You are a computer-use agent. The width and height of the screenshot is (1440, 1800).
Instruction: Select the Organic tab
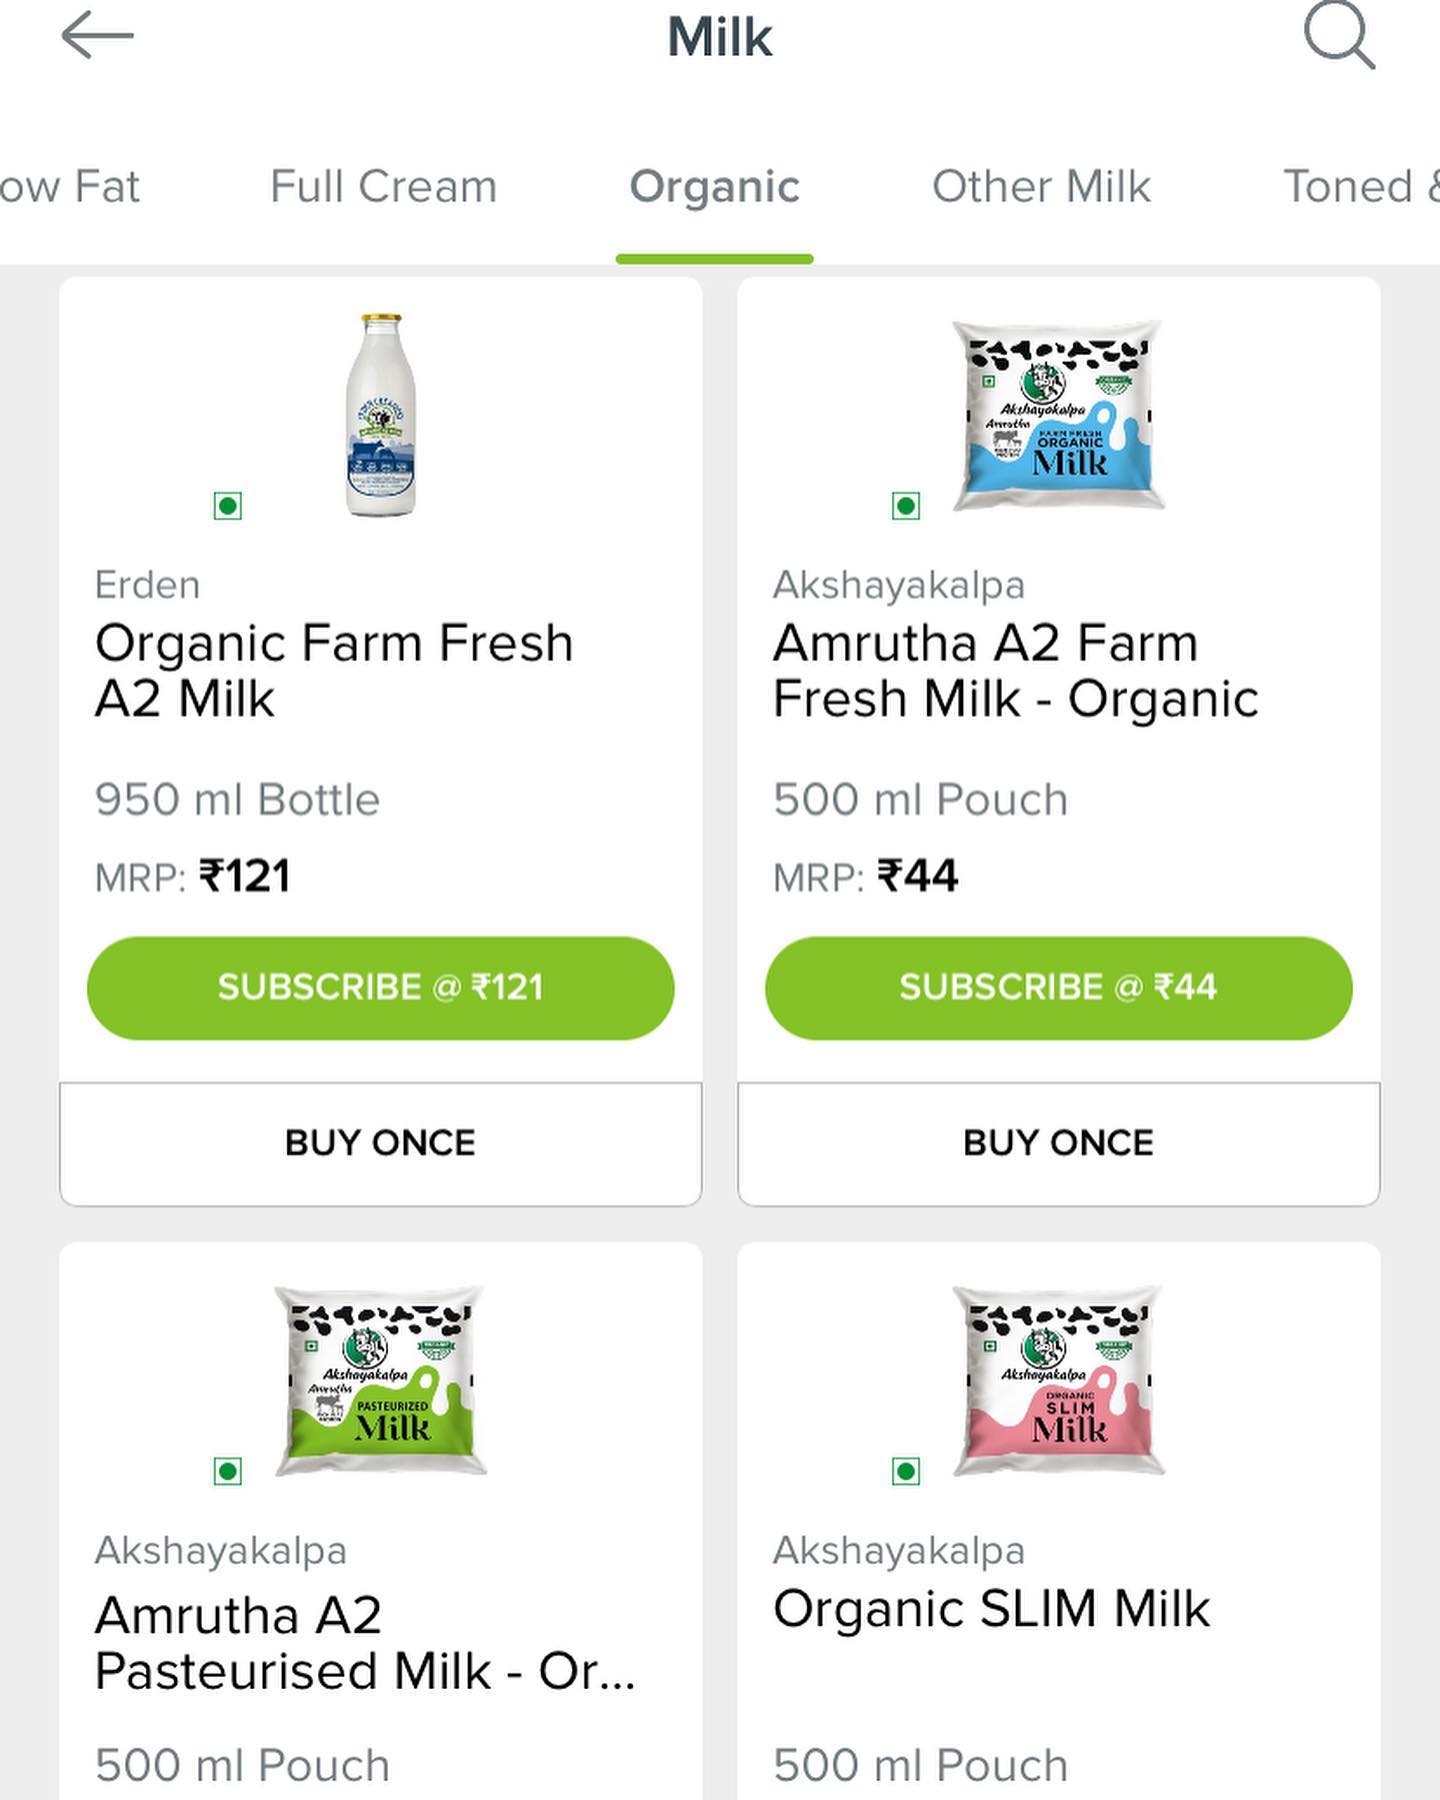(x=714, y=187)
